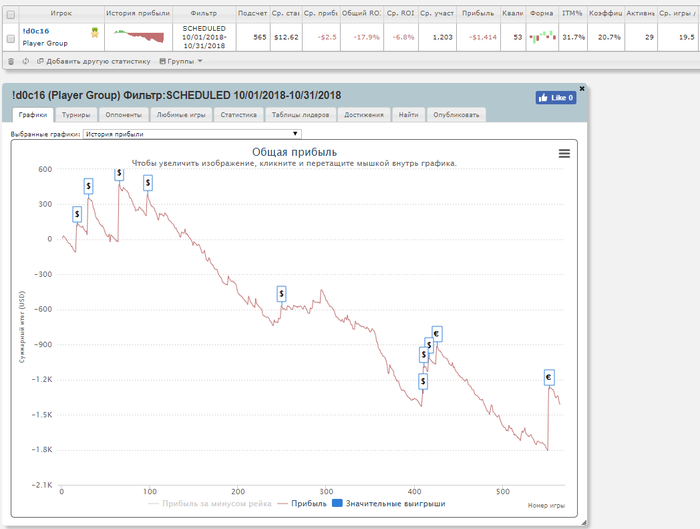Click the dollar win marker near 150 profit

(77, 214)
